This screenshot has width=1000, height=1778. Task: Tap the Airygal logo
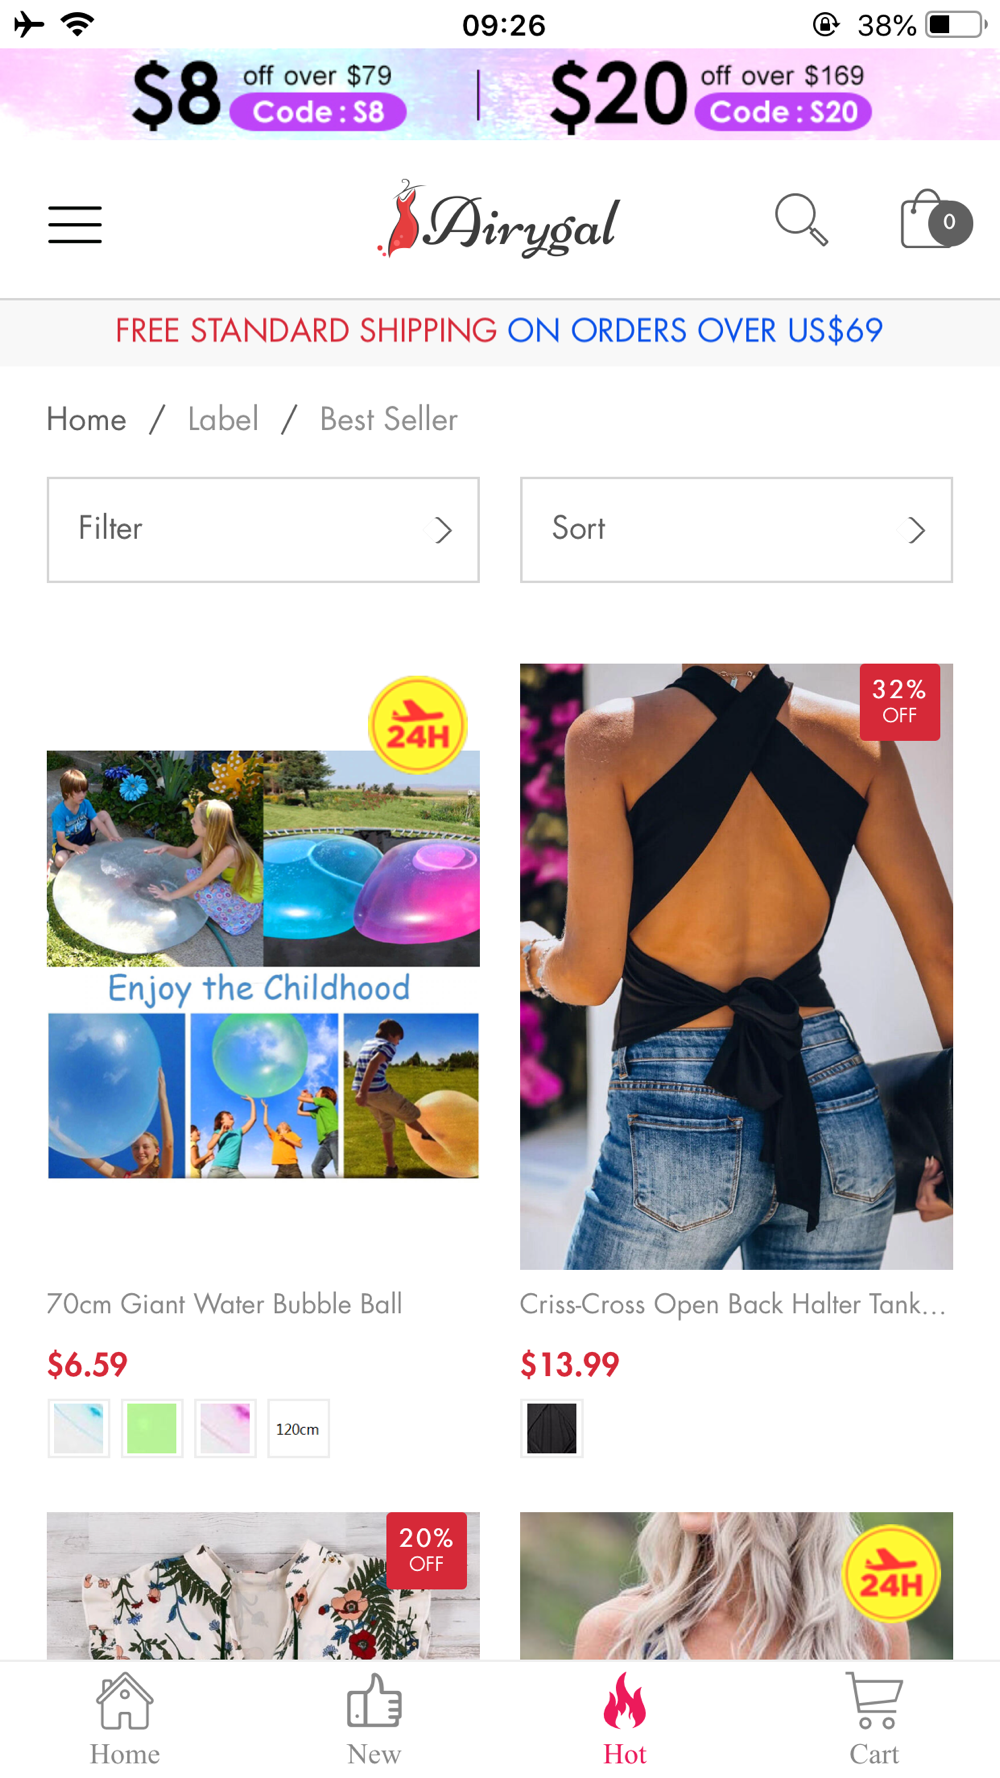tap(499, 220)
